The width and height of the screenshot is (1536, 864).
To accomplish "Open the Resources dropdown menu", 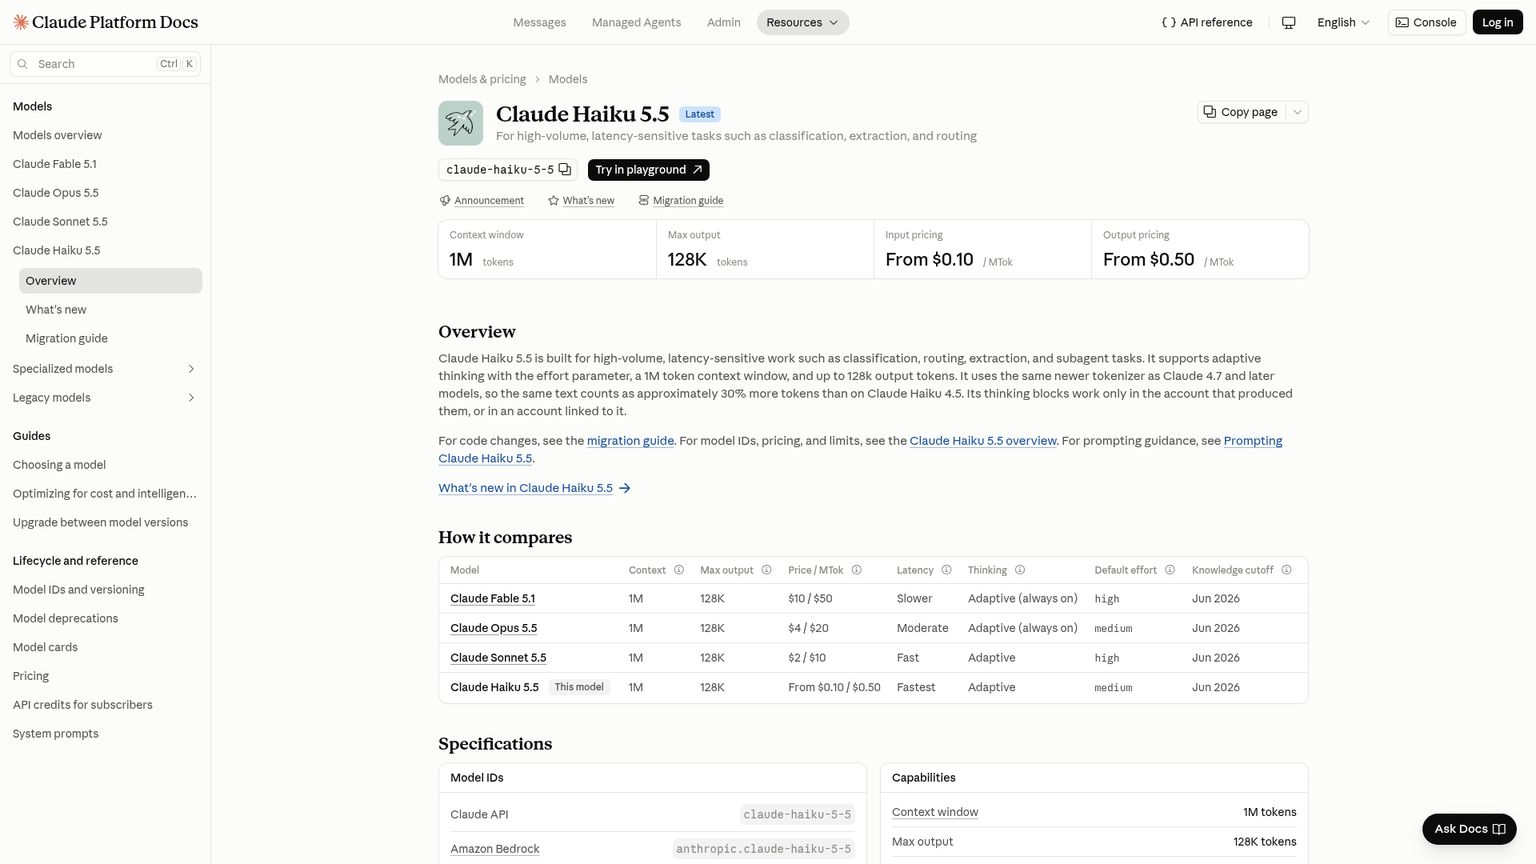I will pyautogui.click(x=802, y=22).
